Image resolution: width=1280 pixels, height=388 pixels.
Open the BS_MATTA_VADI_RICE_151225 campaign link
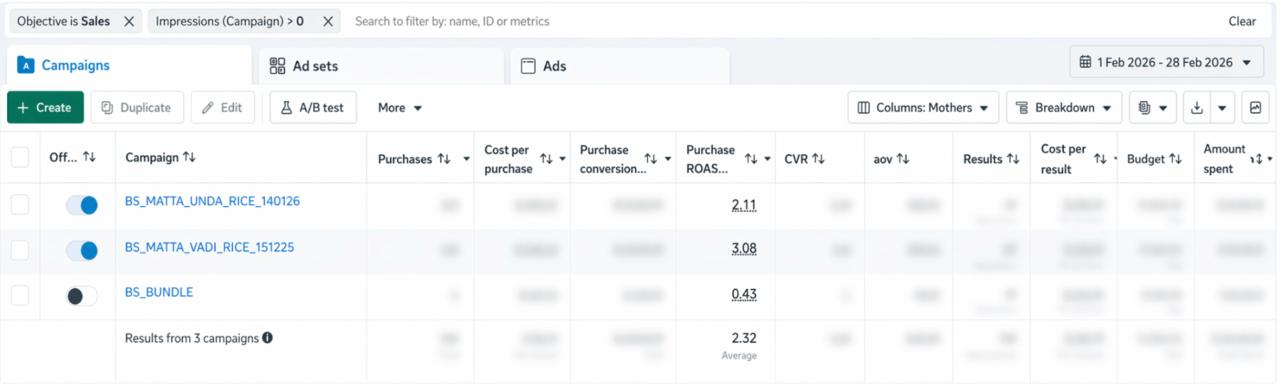pyautogui.click(x=209, y=247)
